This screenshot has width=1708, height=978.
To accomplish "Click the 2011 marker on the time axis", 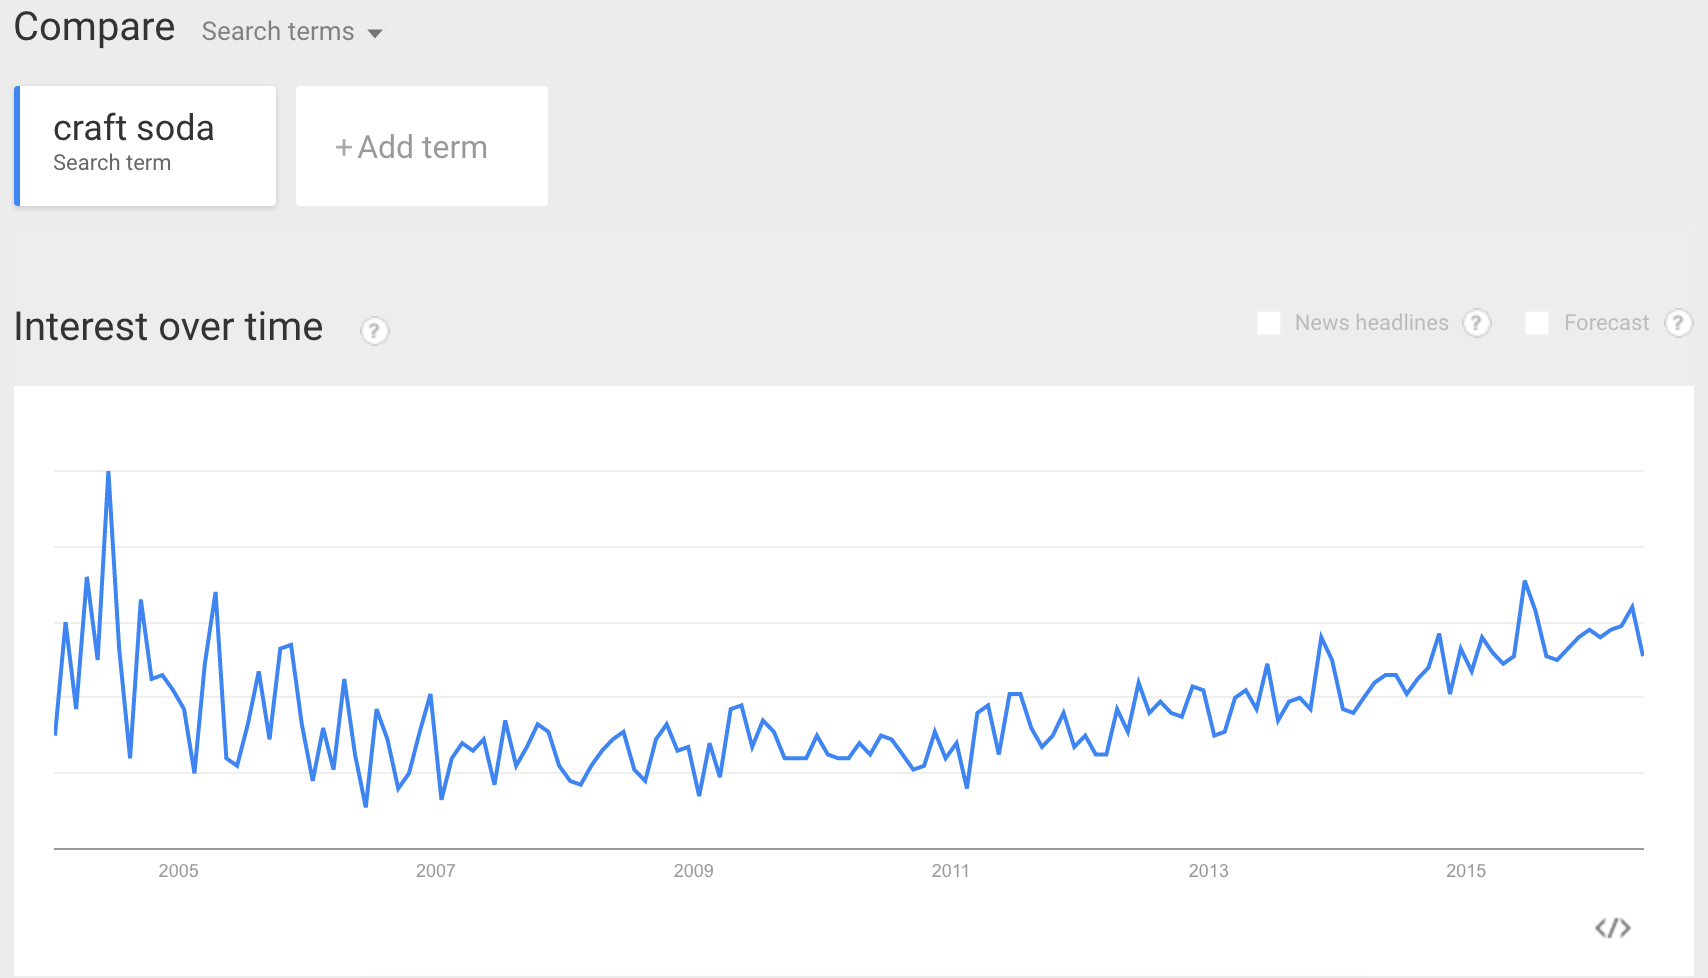I will [950, 871].
